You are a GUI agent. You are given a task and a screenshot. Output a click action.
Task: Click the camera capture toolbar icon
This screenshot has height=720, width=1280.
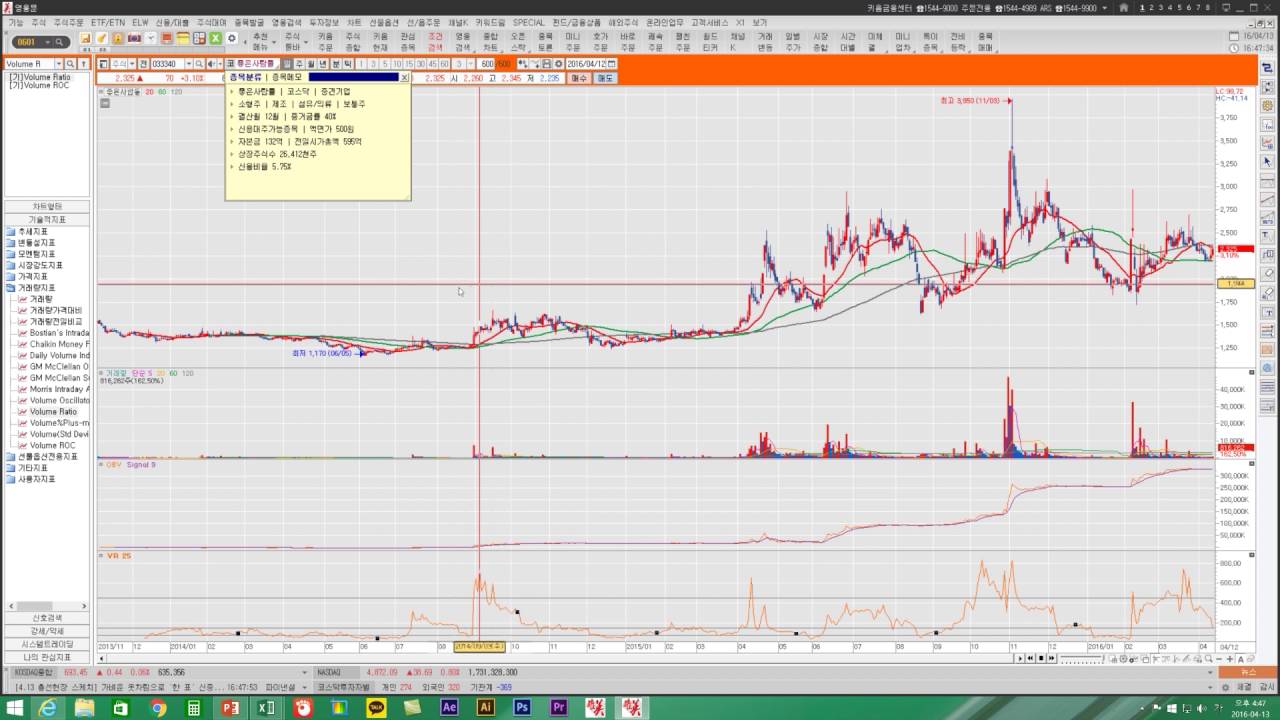tap(134, 38)
